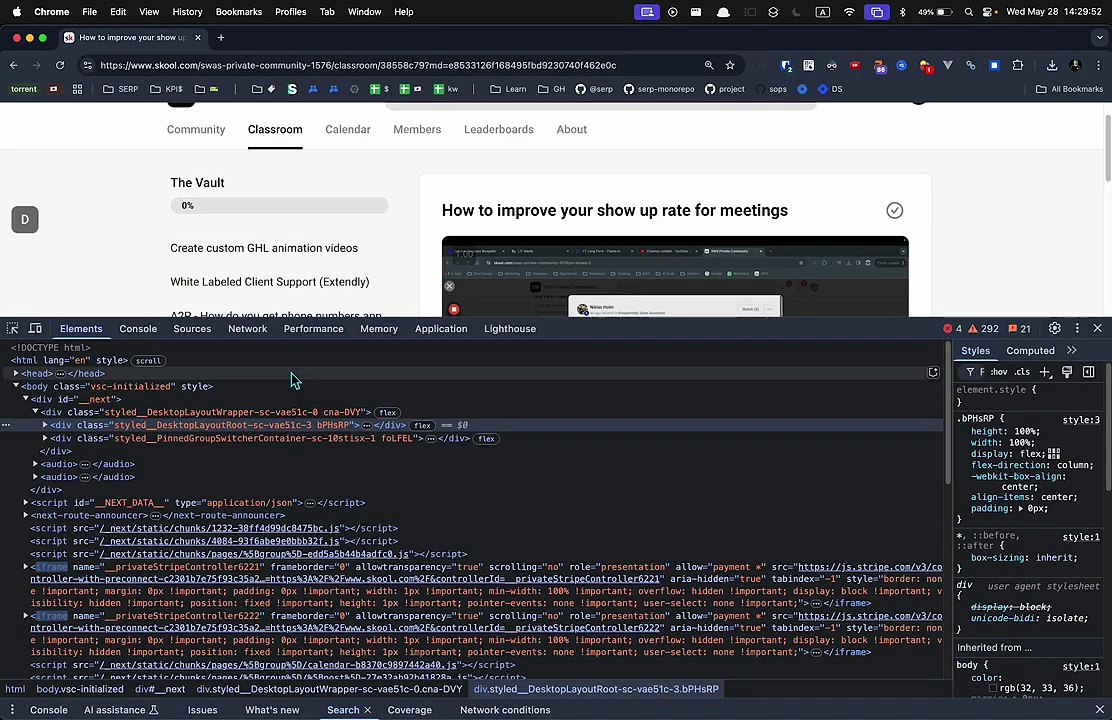This screenshot has height=720, width=1112.
Task: Expand the privateStripeController6221 iframe node
Action: pyautogui.click(x=26, y=567)
